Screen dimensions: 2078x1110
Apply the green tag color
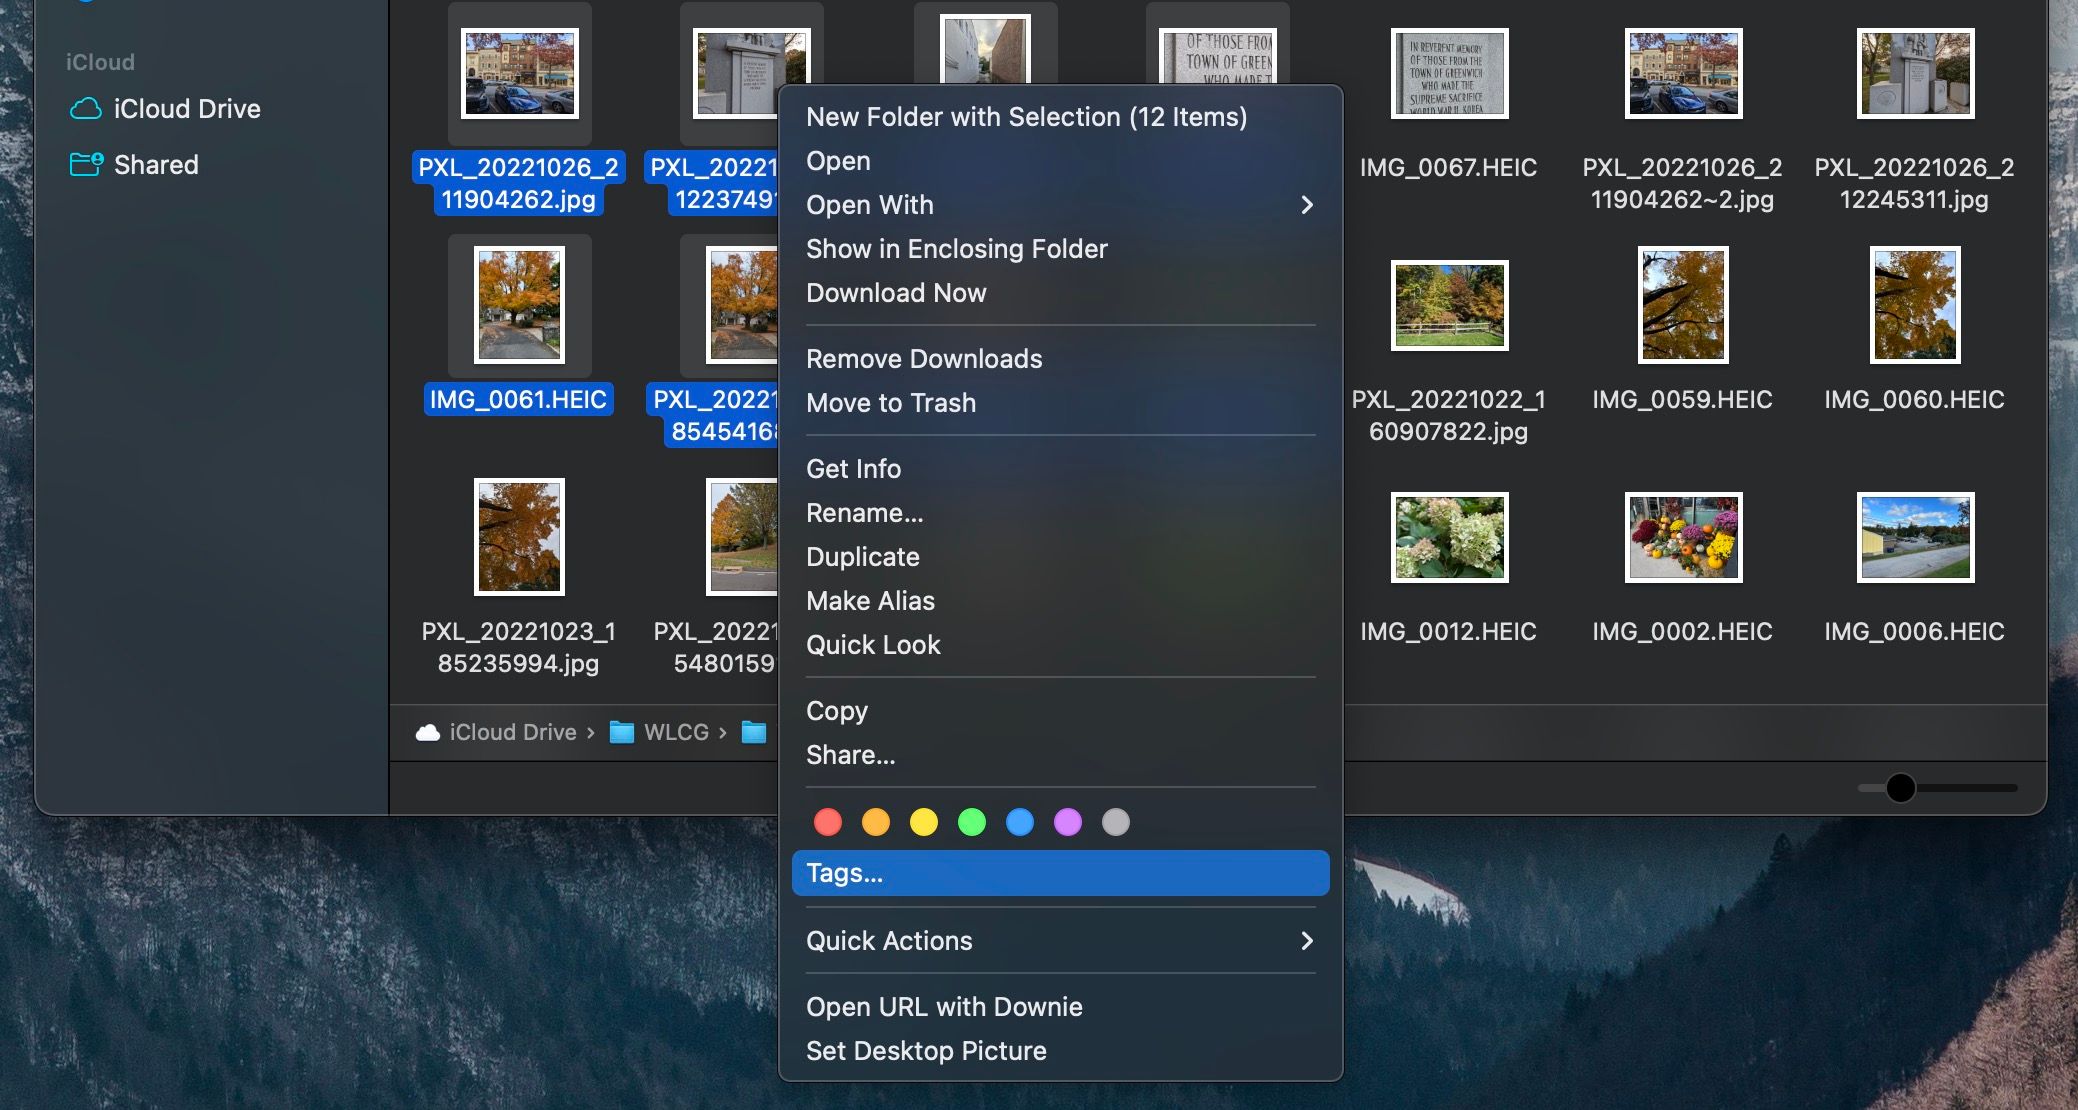tap(972, 822)
